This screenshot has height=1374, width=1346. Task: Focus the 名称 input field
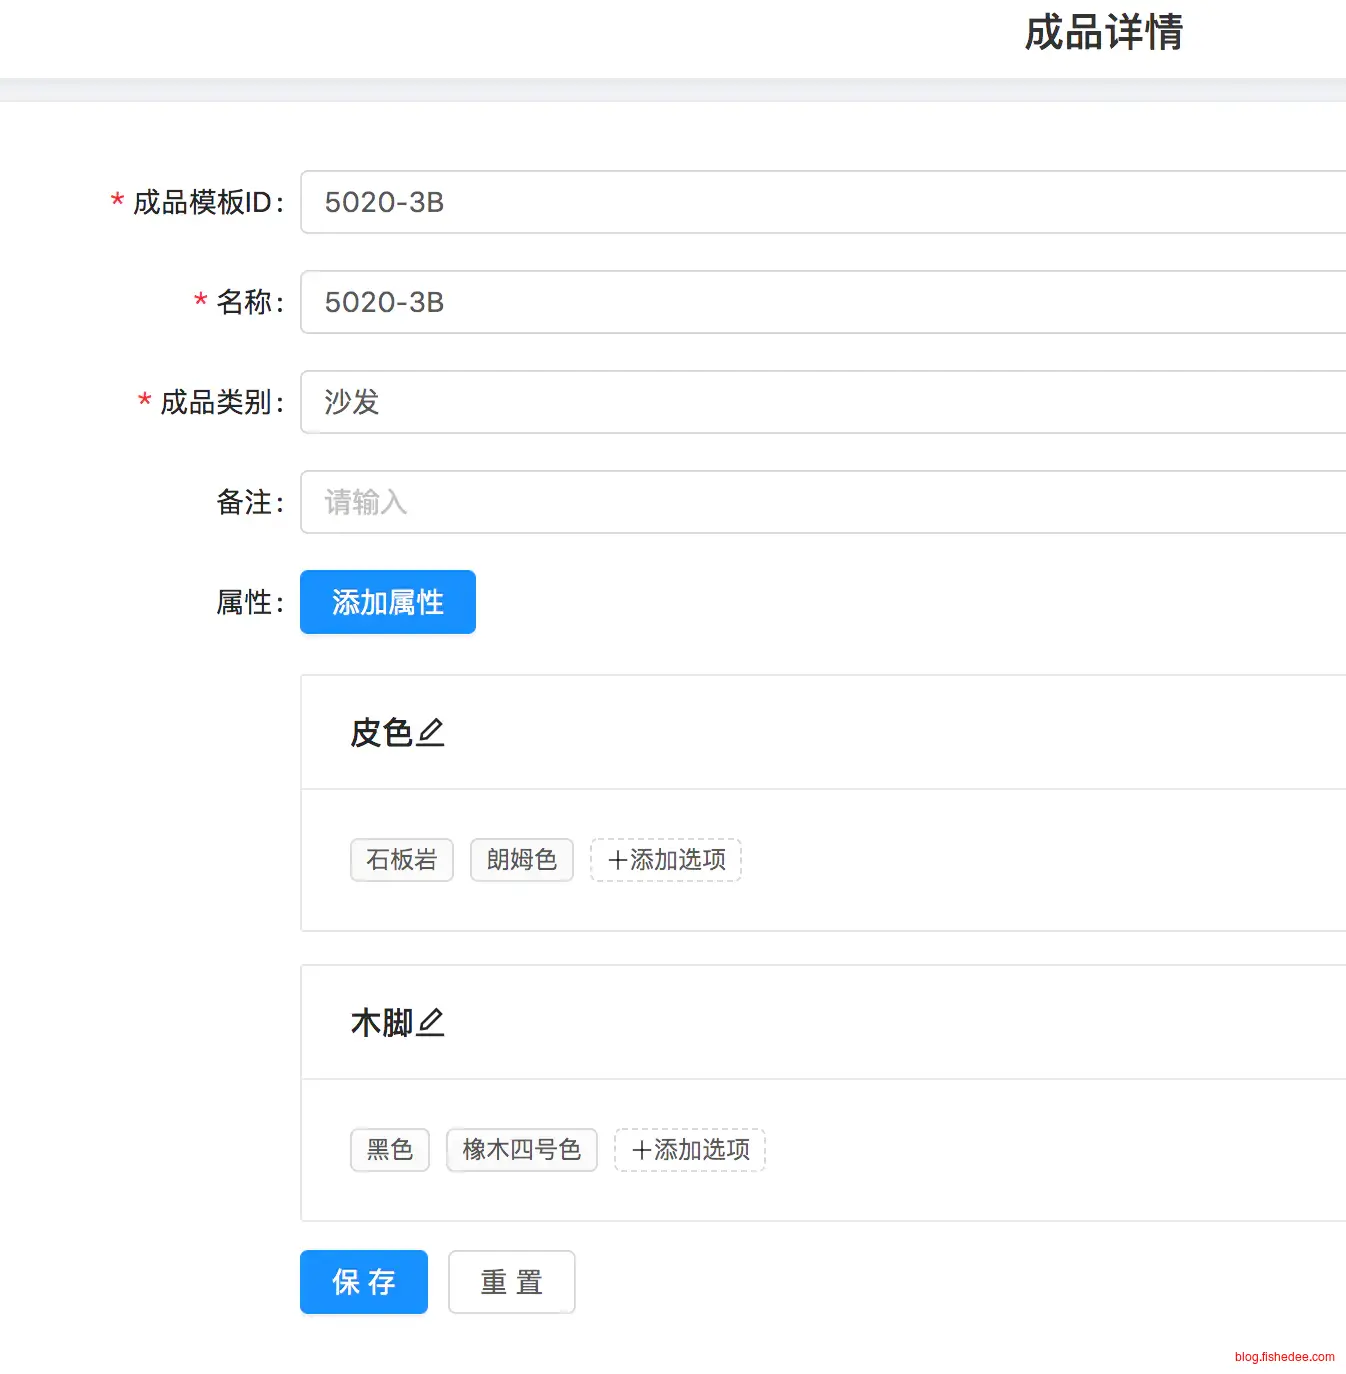(x=820, y=302)
